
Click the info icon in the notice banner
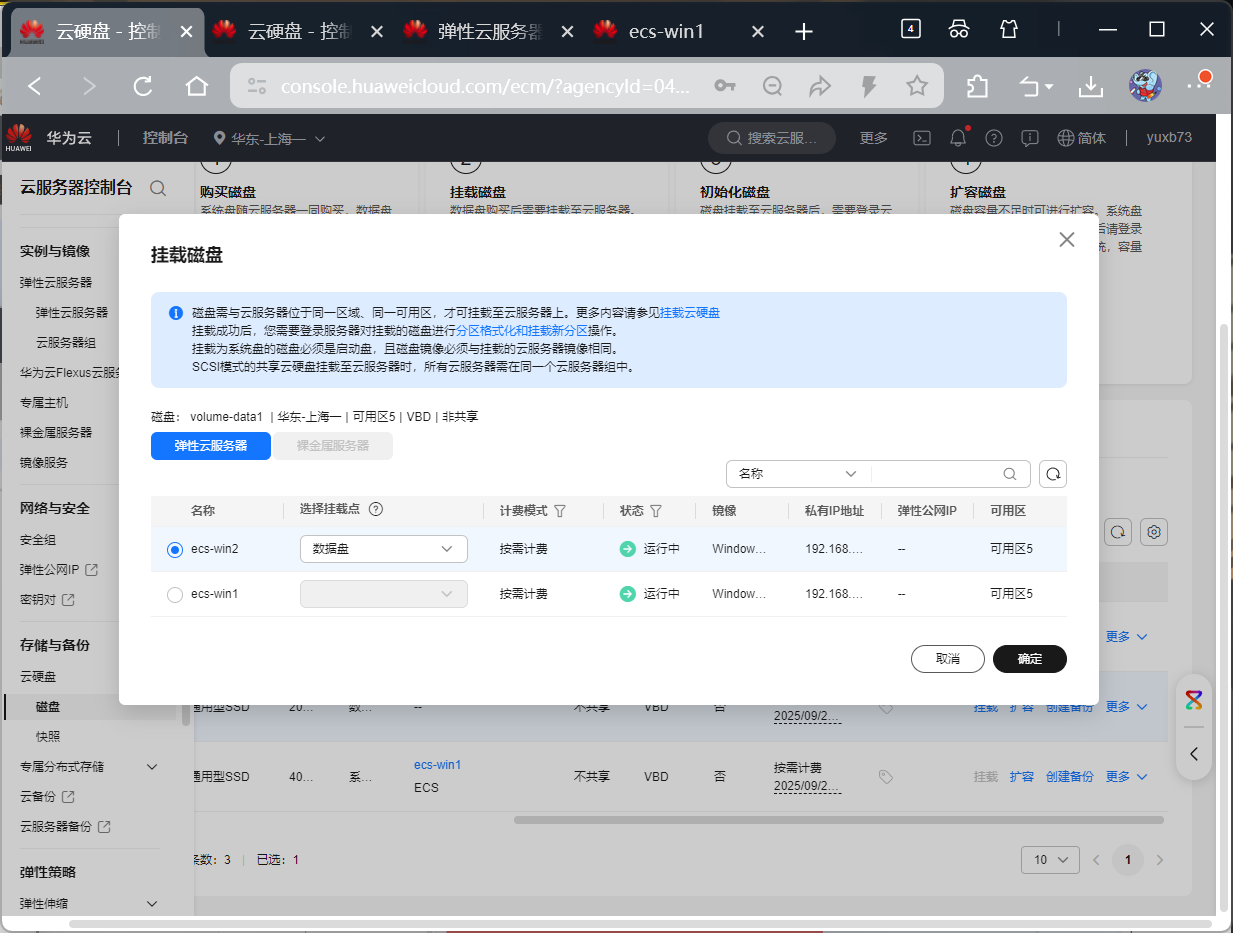pyautogui.click(x=176, y=313)
